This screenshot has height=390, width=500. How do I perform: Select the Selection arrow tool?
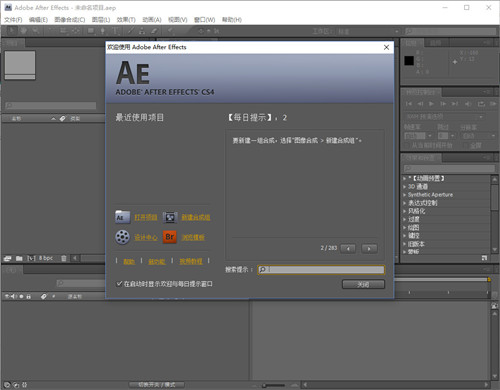11,31
